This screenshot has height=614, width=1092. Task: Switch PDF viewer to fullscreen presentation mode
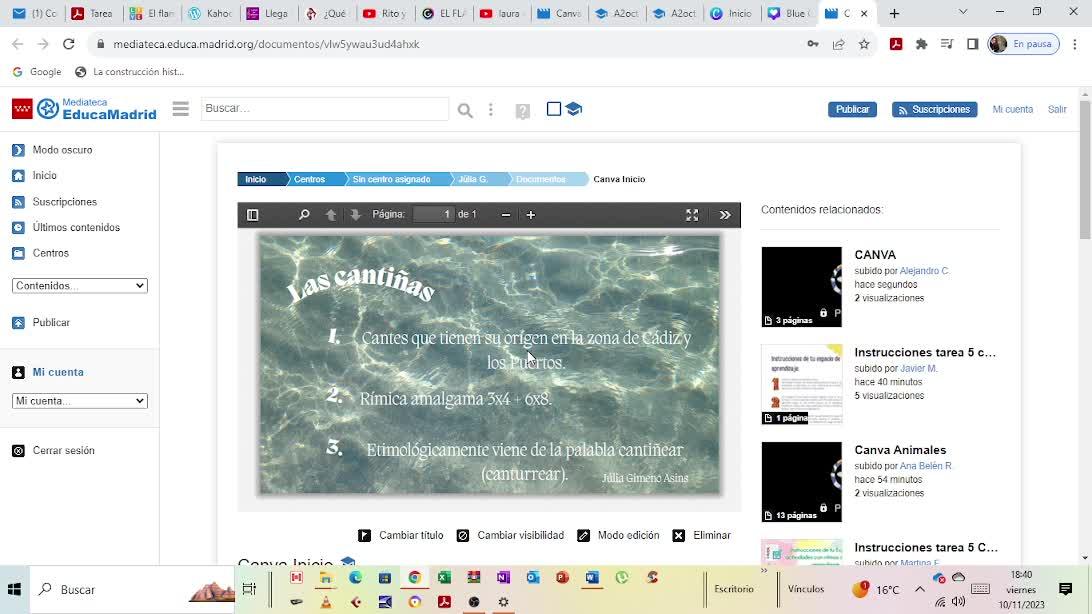[692, 215]
